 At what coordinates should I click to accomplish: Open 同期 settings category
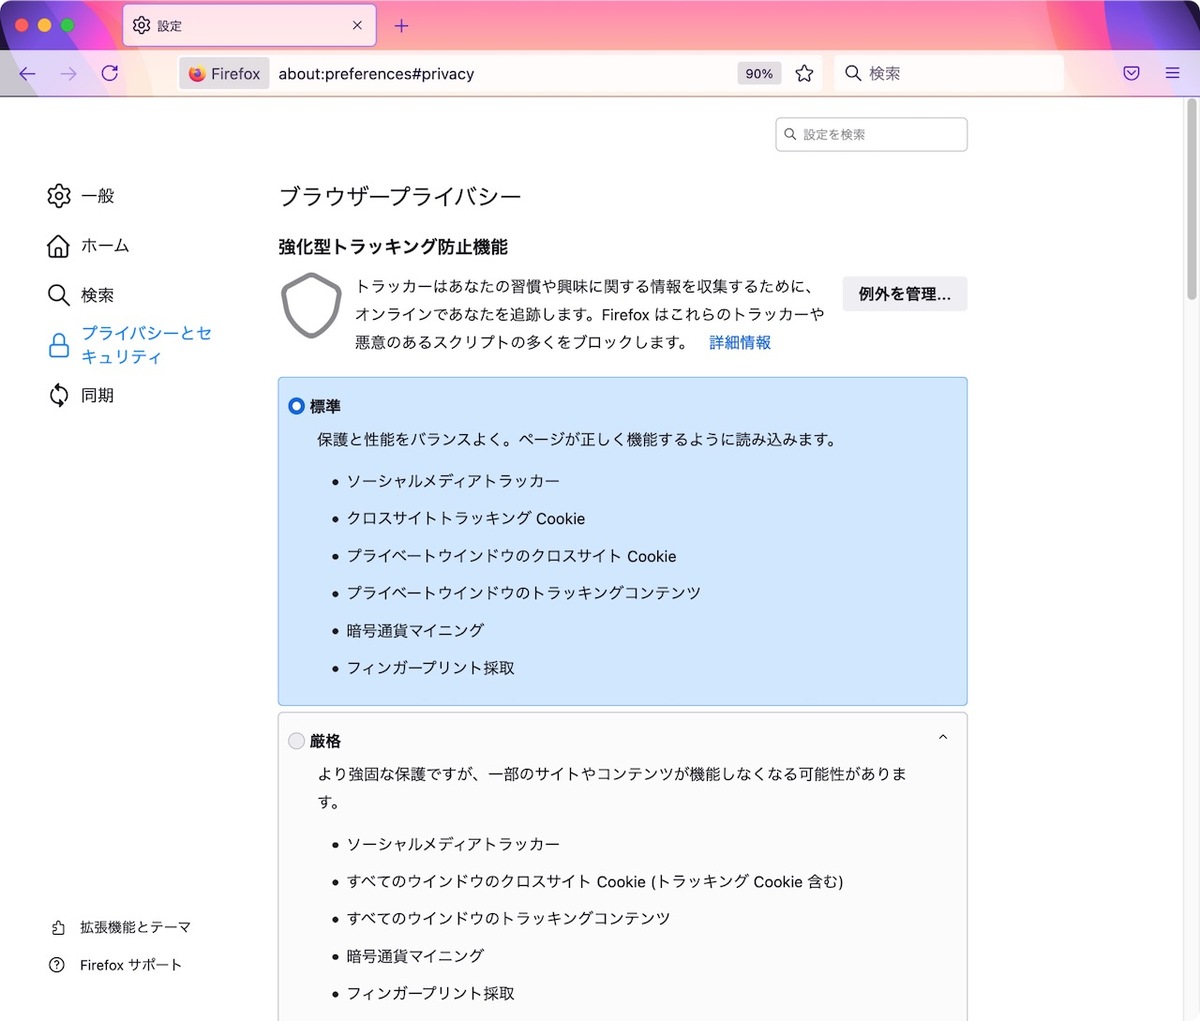click(x=81, y=395)
